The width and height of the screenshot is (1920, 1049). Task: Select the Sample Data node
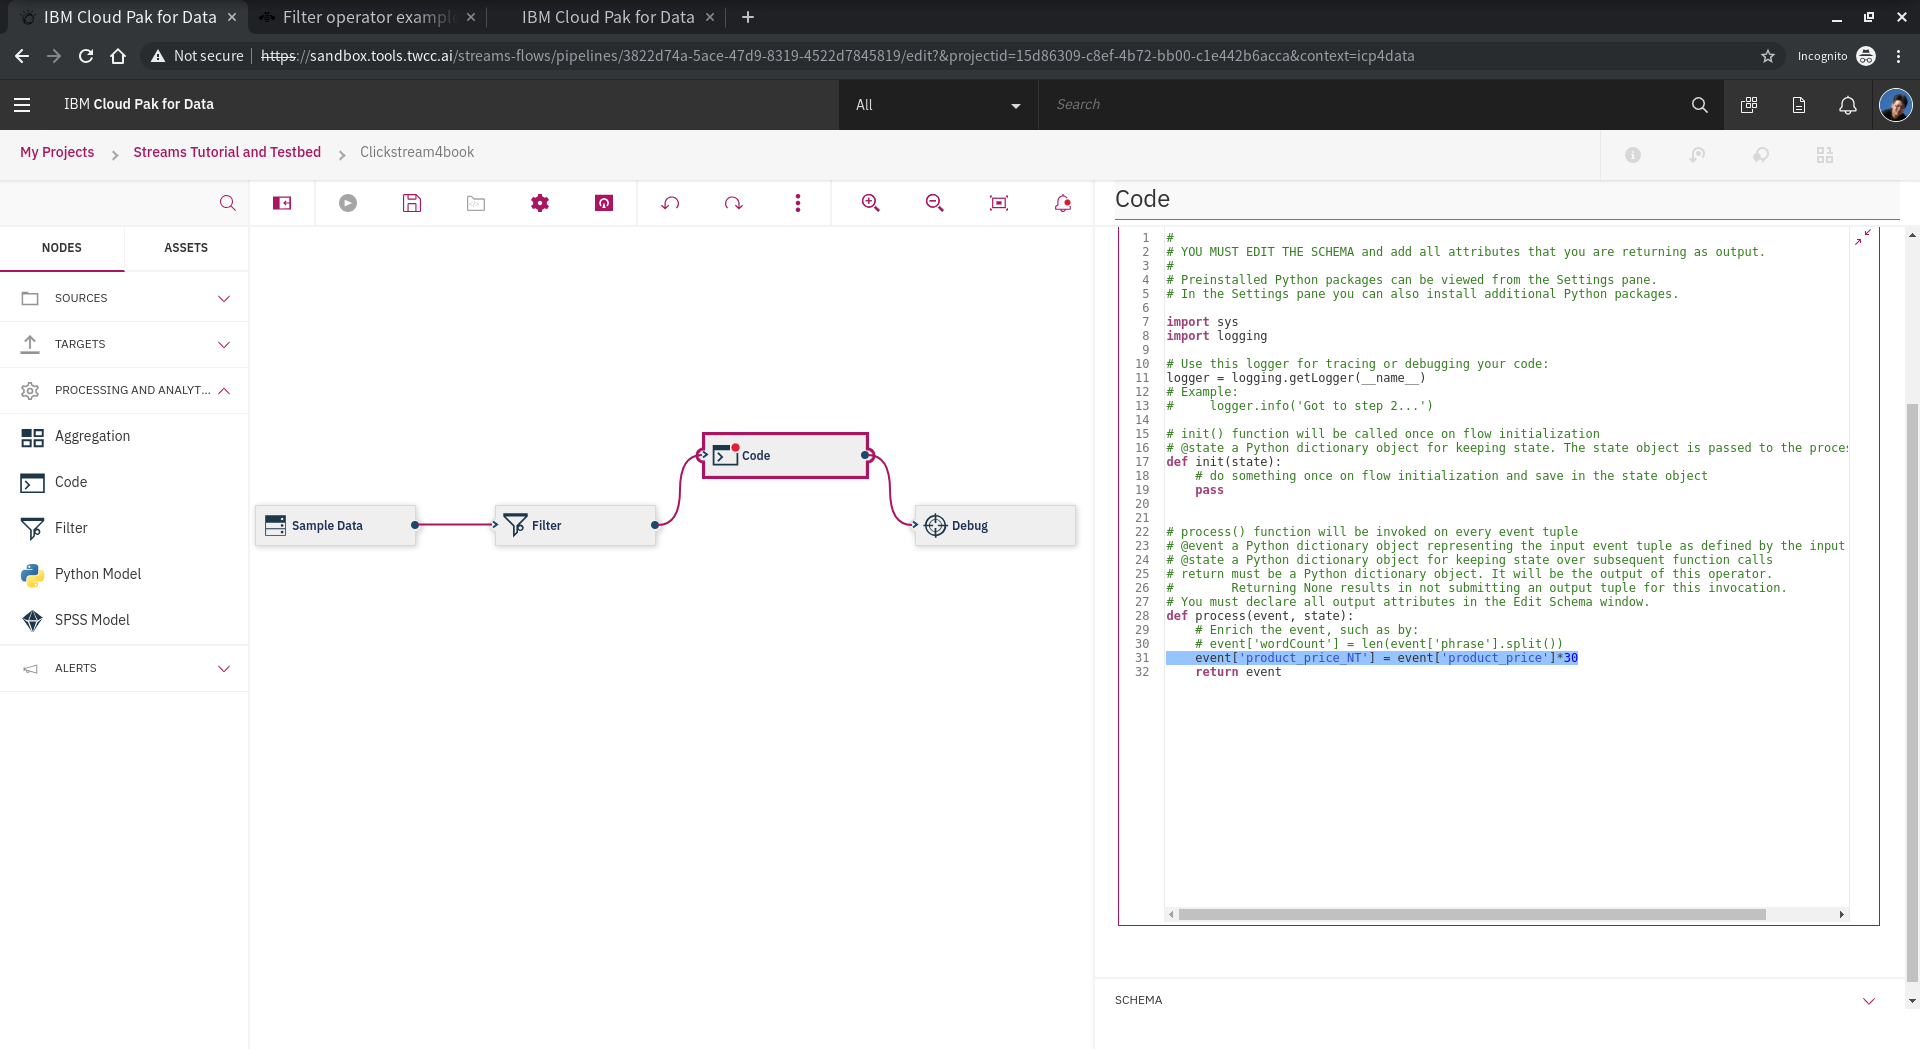(335, 525)
